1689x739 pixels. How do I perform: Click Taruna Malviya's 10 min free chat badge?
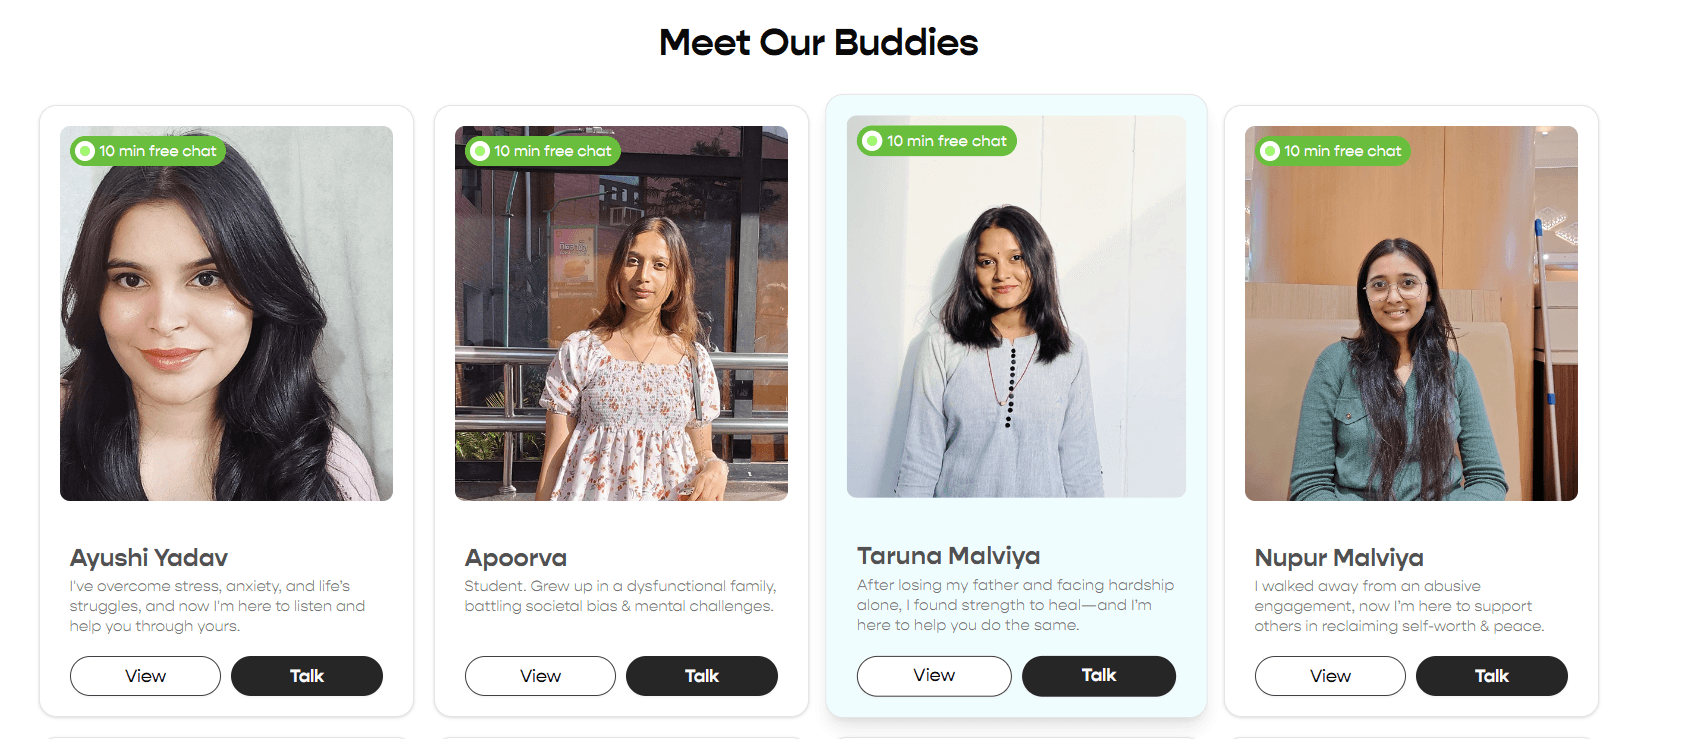pyautogui.click(x=935, y=141)
